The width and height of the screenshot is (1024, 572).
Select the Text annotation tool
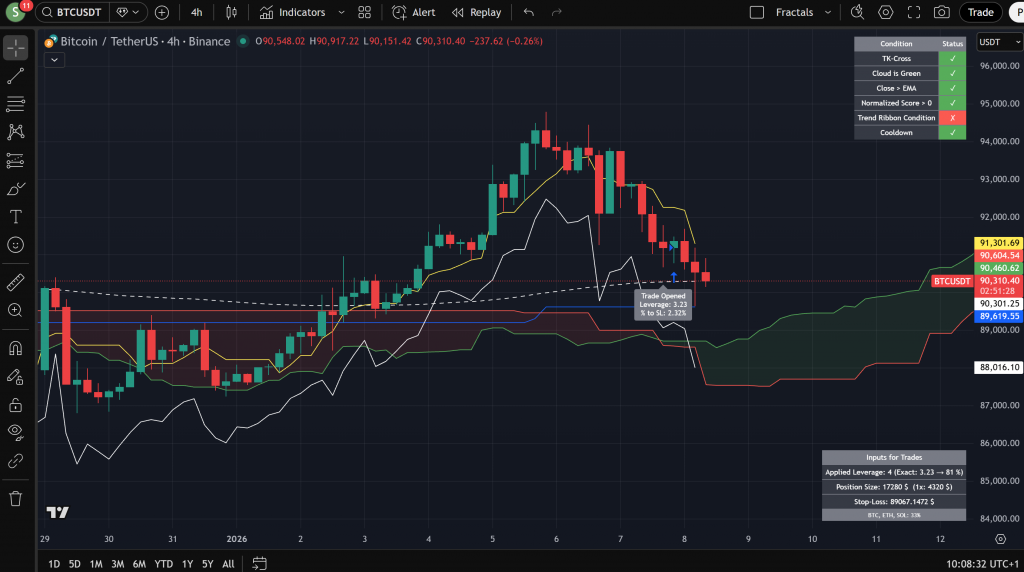point(15,216)
